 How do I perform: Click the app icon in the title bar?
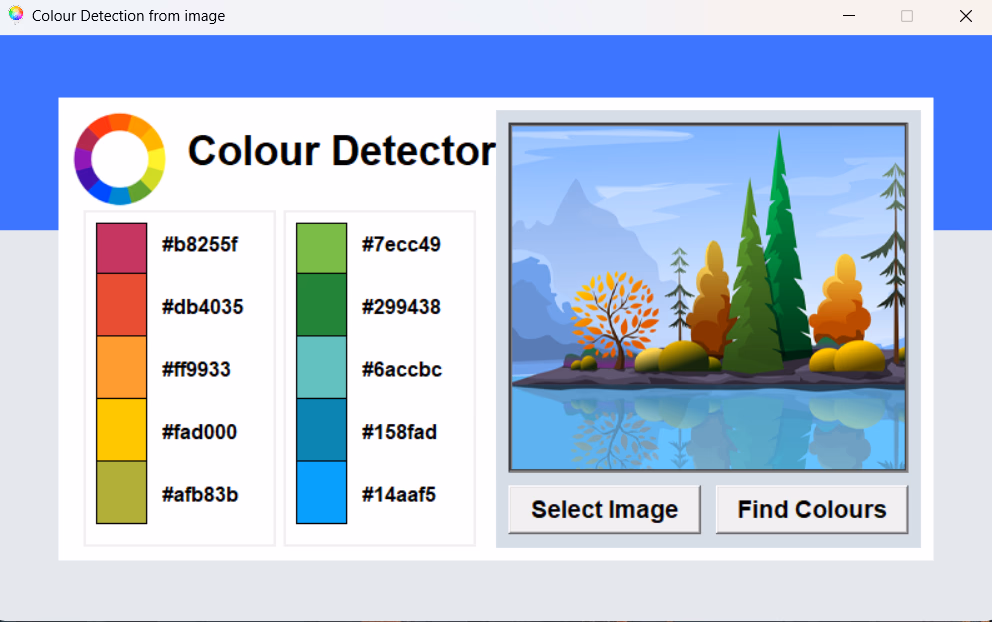[x=15, y=15]
